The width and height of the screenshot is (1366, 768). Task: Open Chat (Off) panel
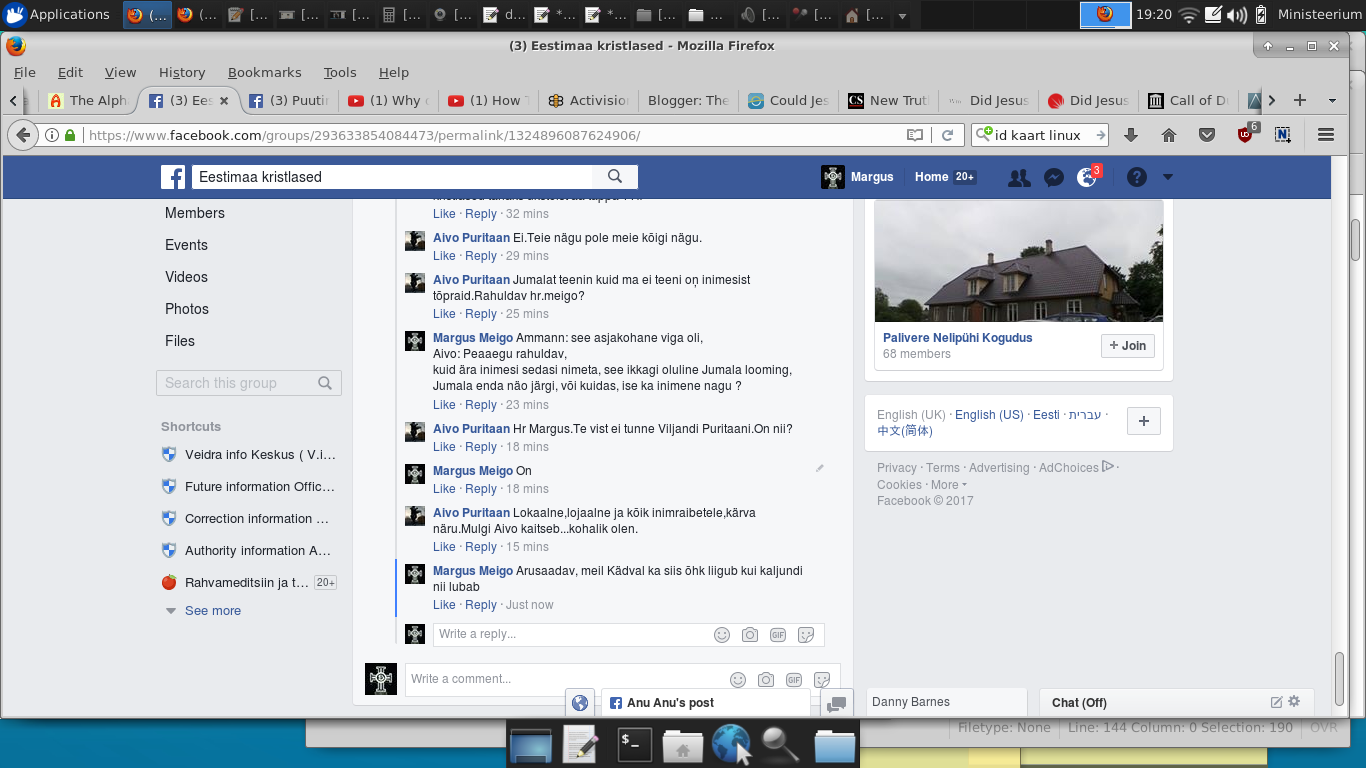pos(1079,703)
